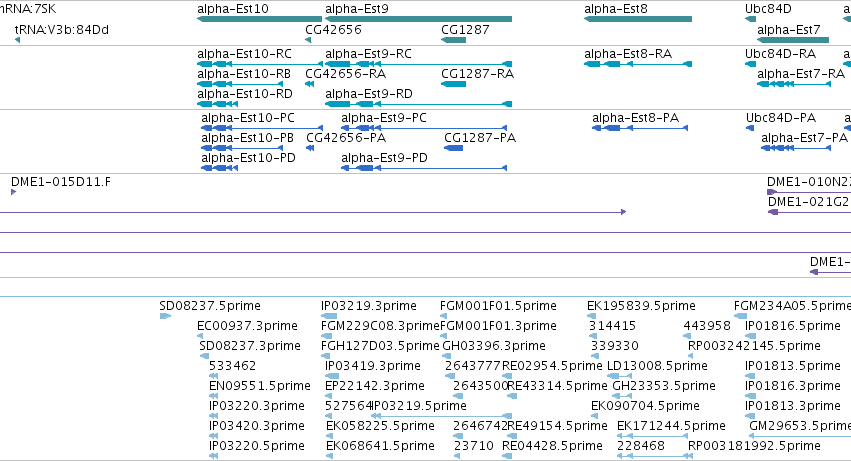The height and width of the screenshot is (461, 851).
Task: Click protein Ubc84D-PA
Action: pos(781,118)
